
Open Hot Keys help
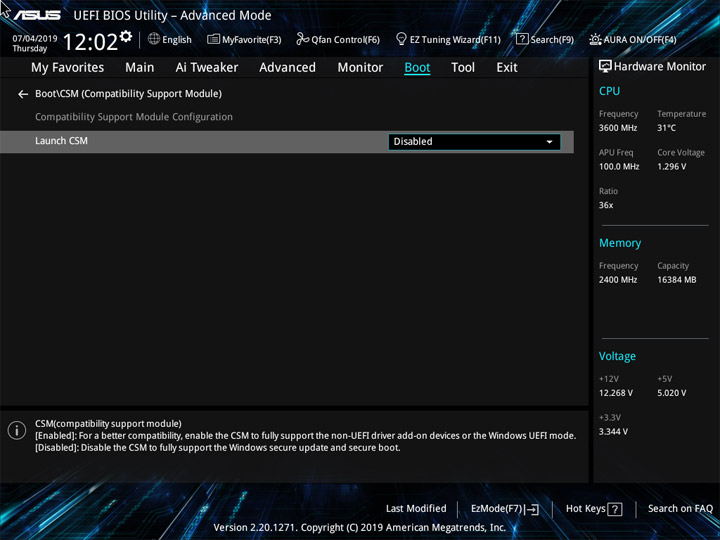594,509
